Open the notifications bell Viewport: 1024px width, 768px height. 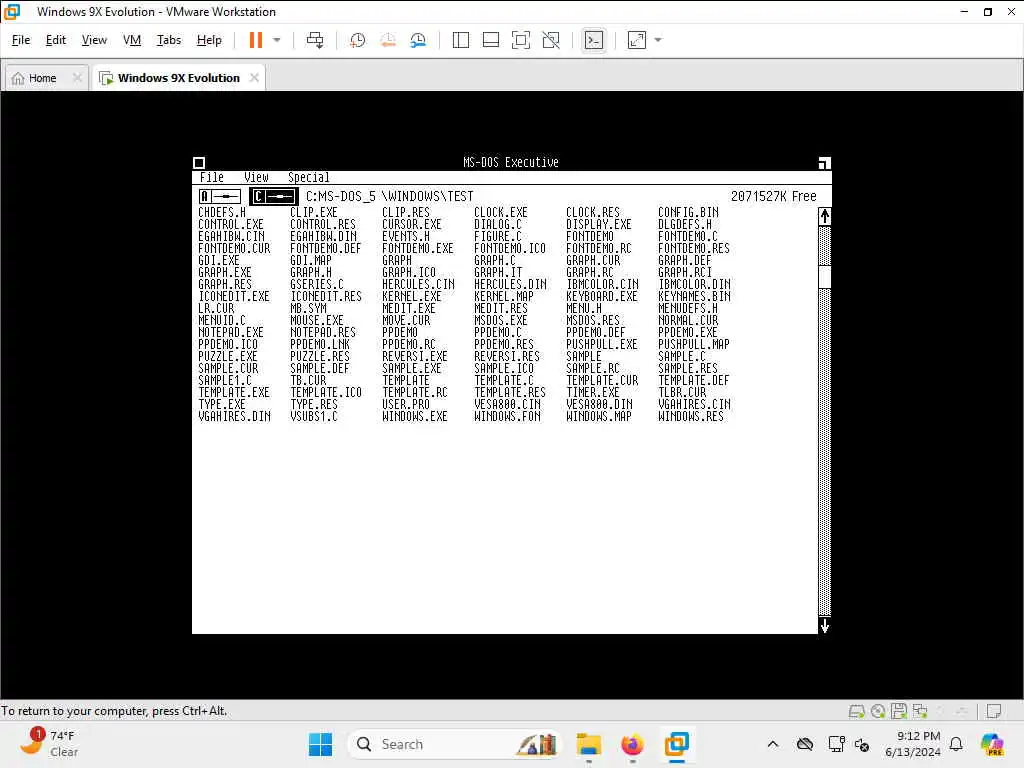(x=956, y=744)
